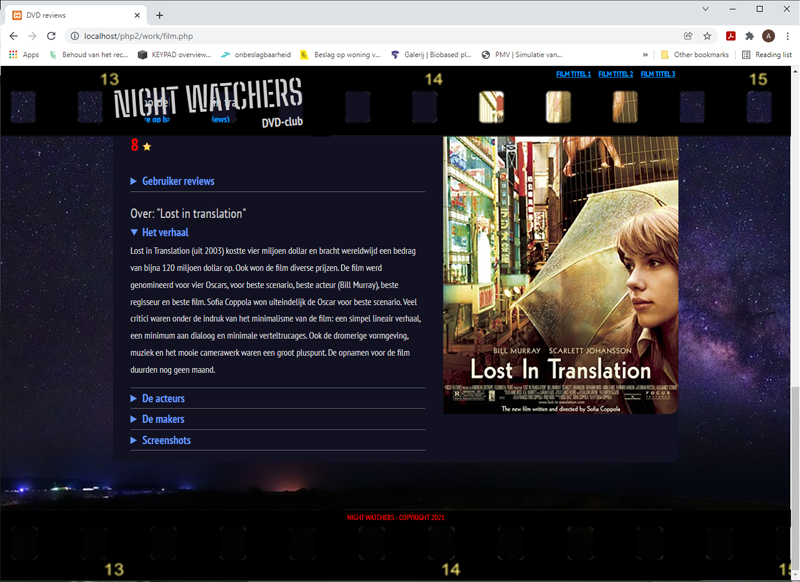Open the profile avatar menu
This screenshot has height=582, width=800.
point(768,36)
